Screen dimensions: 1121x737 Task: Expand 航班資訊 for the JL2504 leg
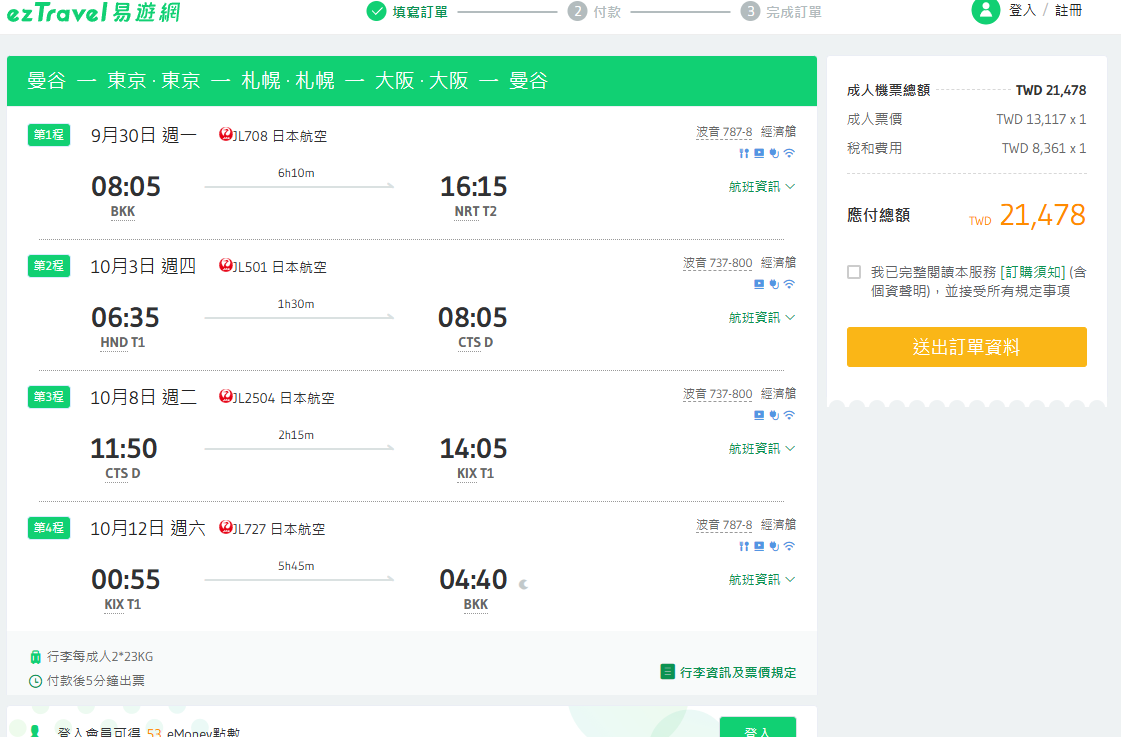[x=761, y=448]
